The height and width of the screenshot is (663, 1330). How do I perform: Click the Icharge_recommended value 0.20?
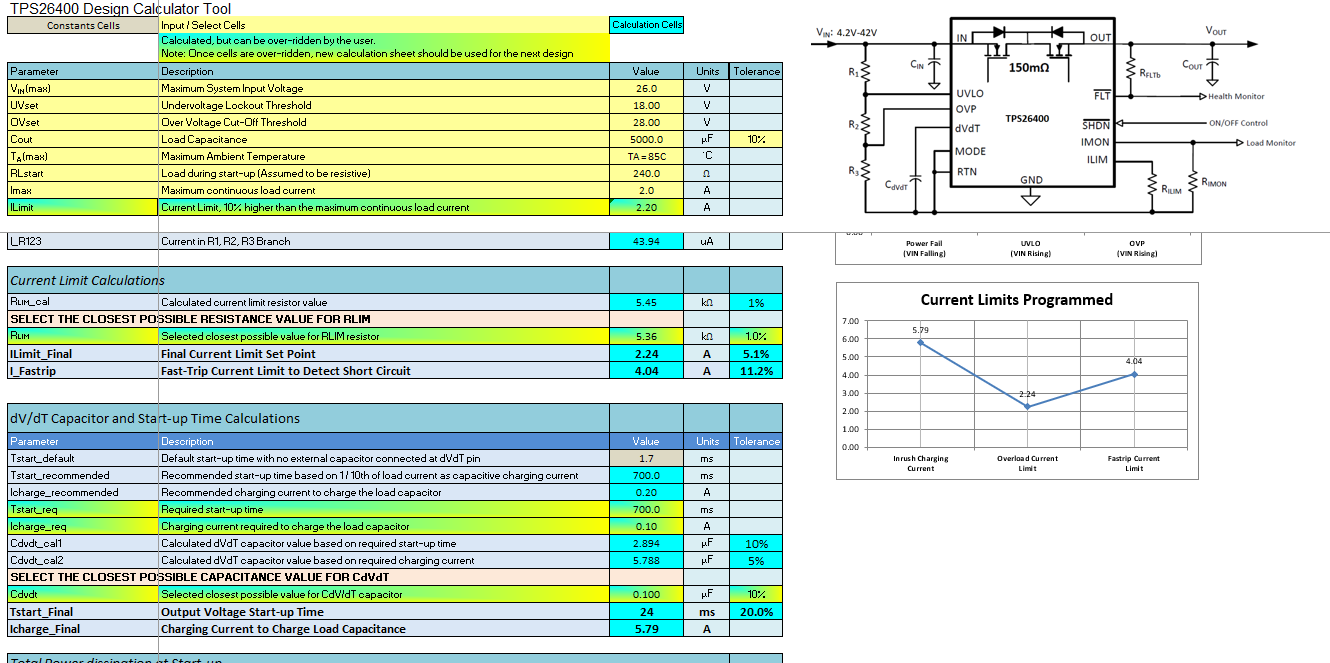pos(646,492)
